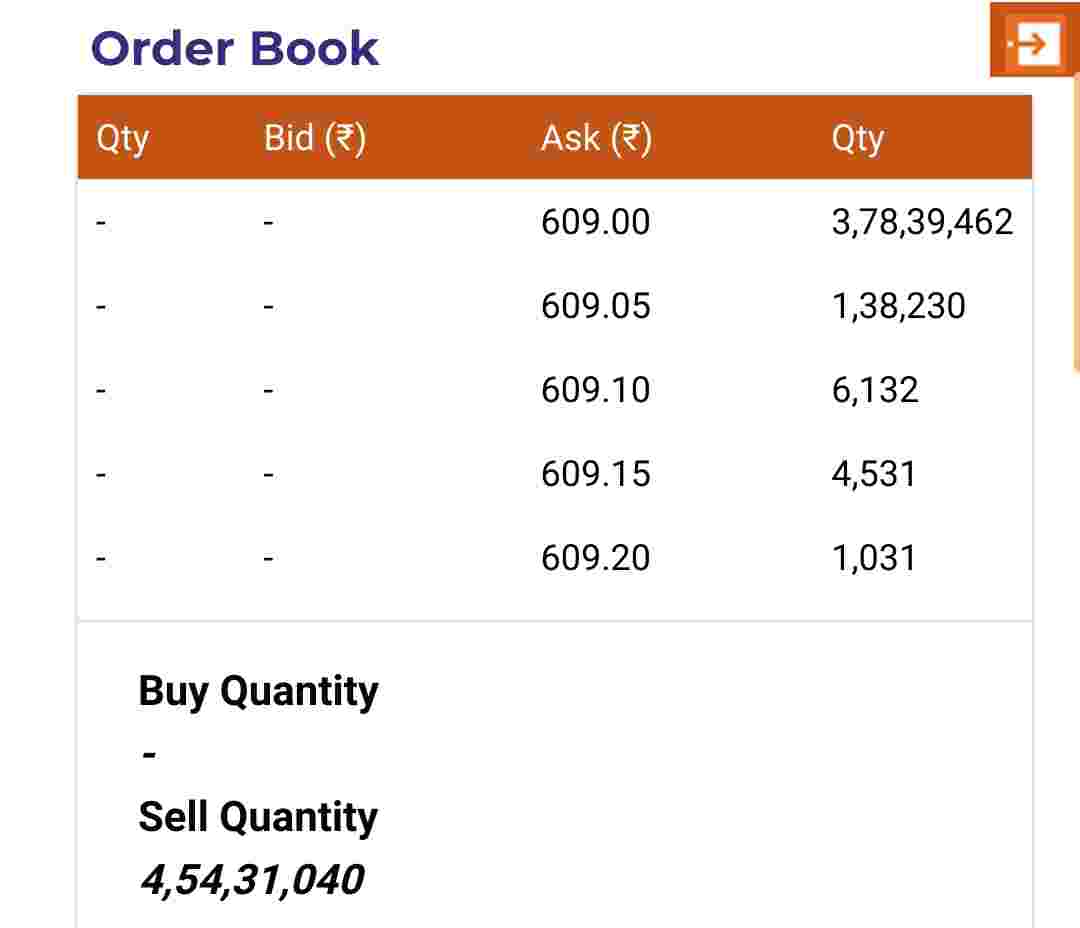Click the 1,031 quantity value
The height and width of the screenshot is (928, 1080).
pyautogui.click(x=873, y=558)
